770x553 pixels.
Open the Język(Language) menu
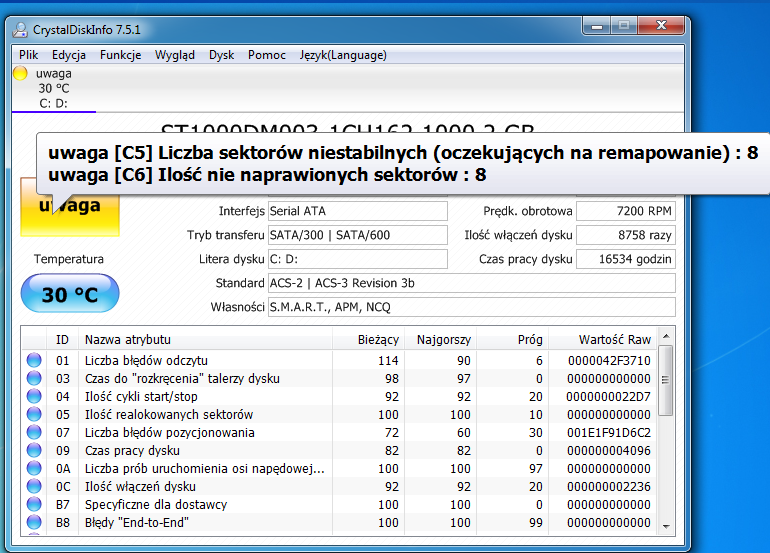click(343, 55)
